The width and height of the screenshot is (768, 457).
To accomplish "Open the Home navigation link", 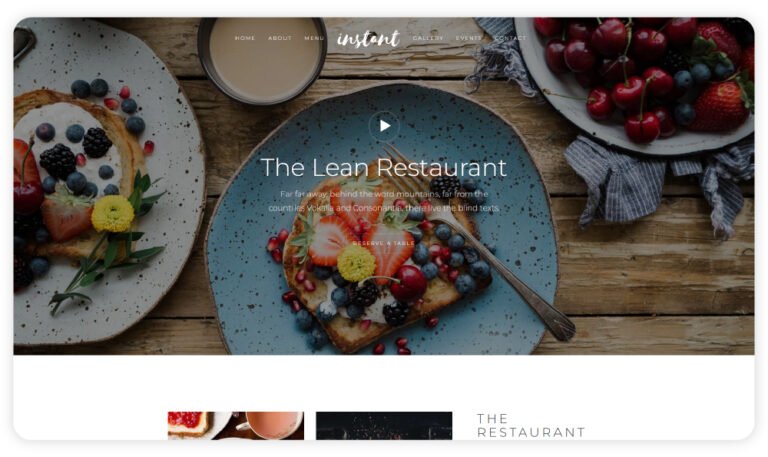I will click(245, 38).
